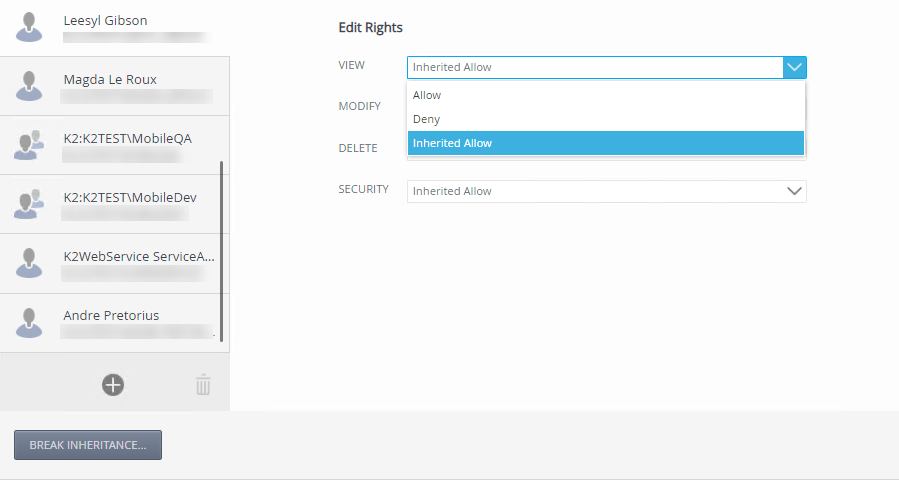
Task: Click the user list vertical scrollbar
Action: (x=222, y=250)
